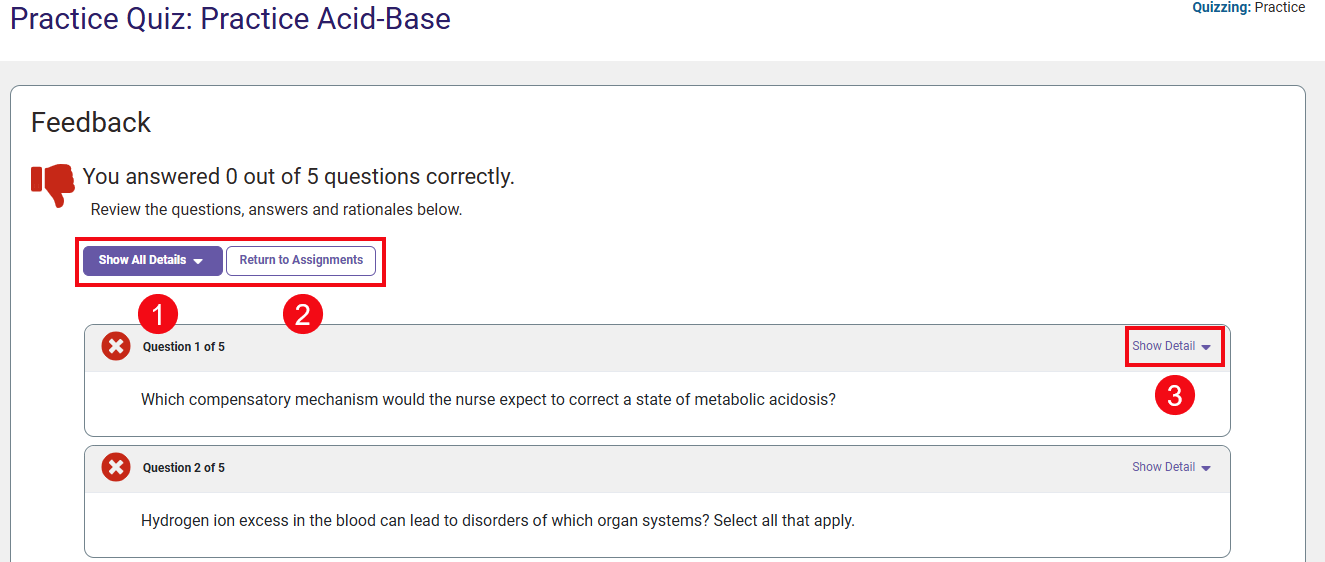Viewport: 1325px width, 562px height.
Task: Click the red X icon for Question 1
Action: tap(116, 347)
